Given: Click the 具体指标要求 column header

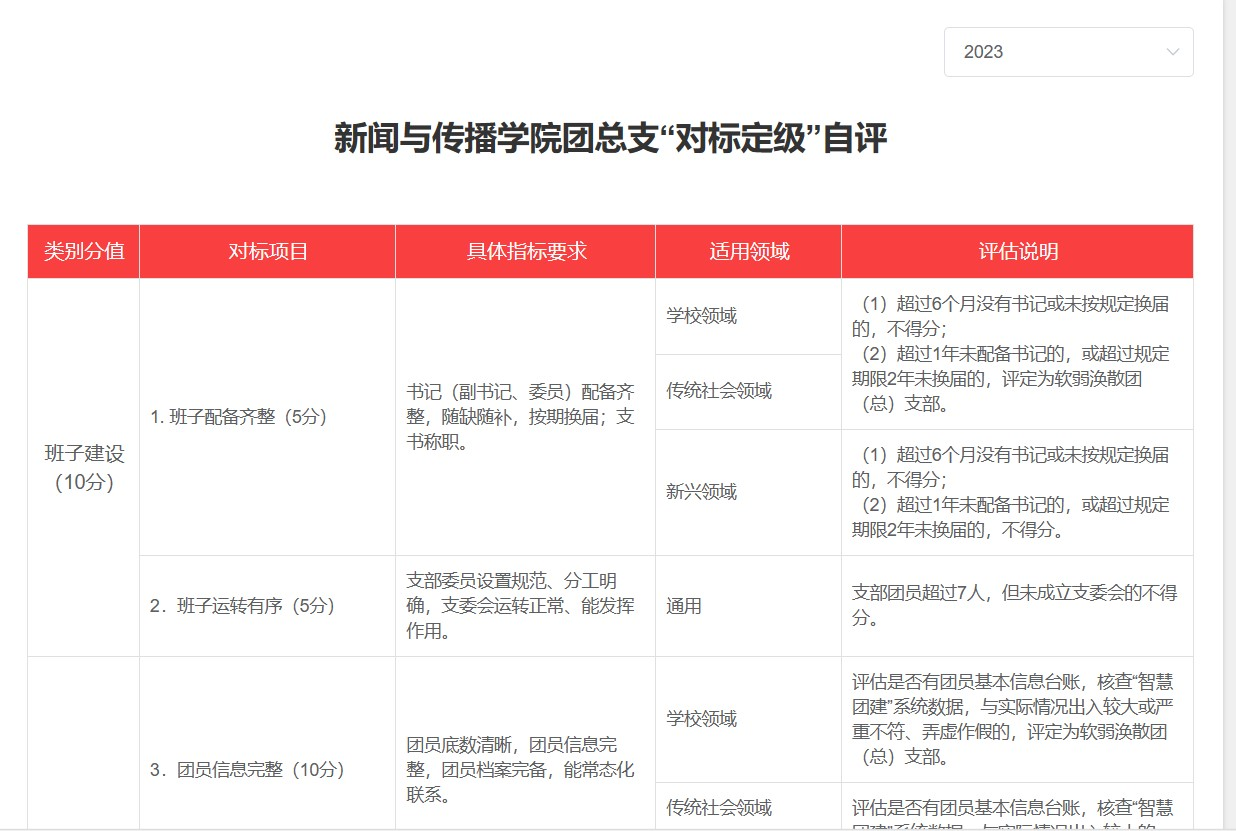Looking at the screenshot, I should [x=525, y=251].
